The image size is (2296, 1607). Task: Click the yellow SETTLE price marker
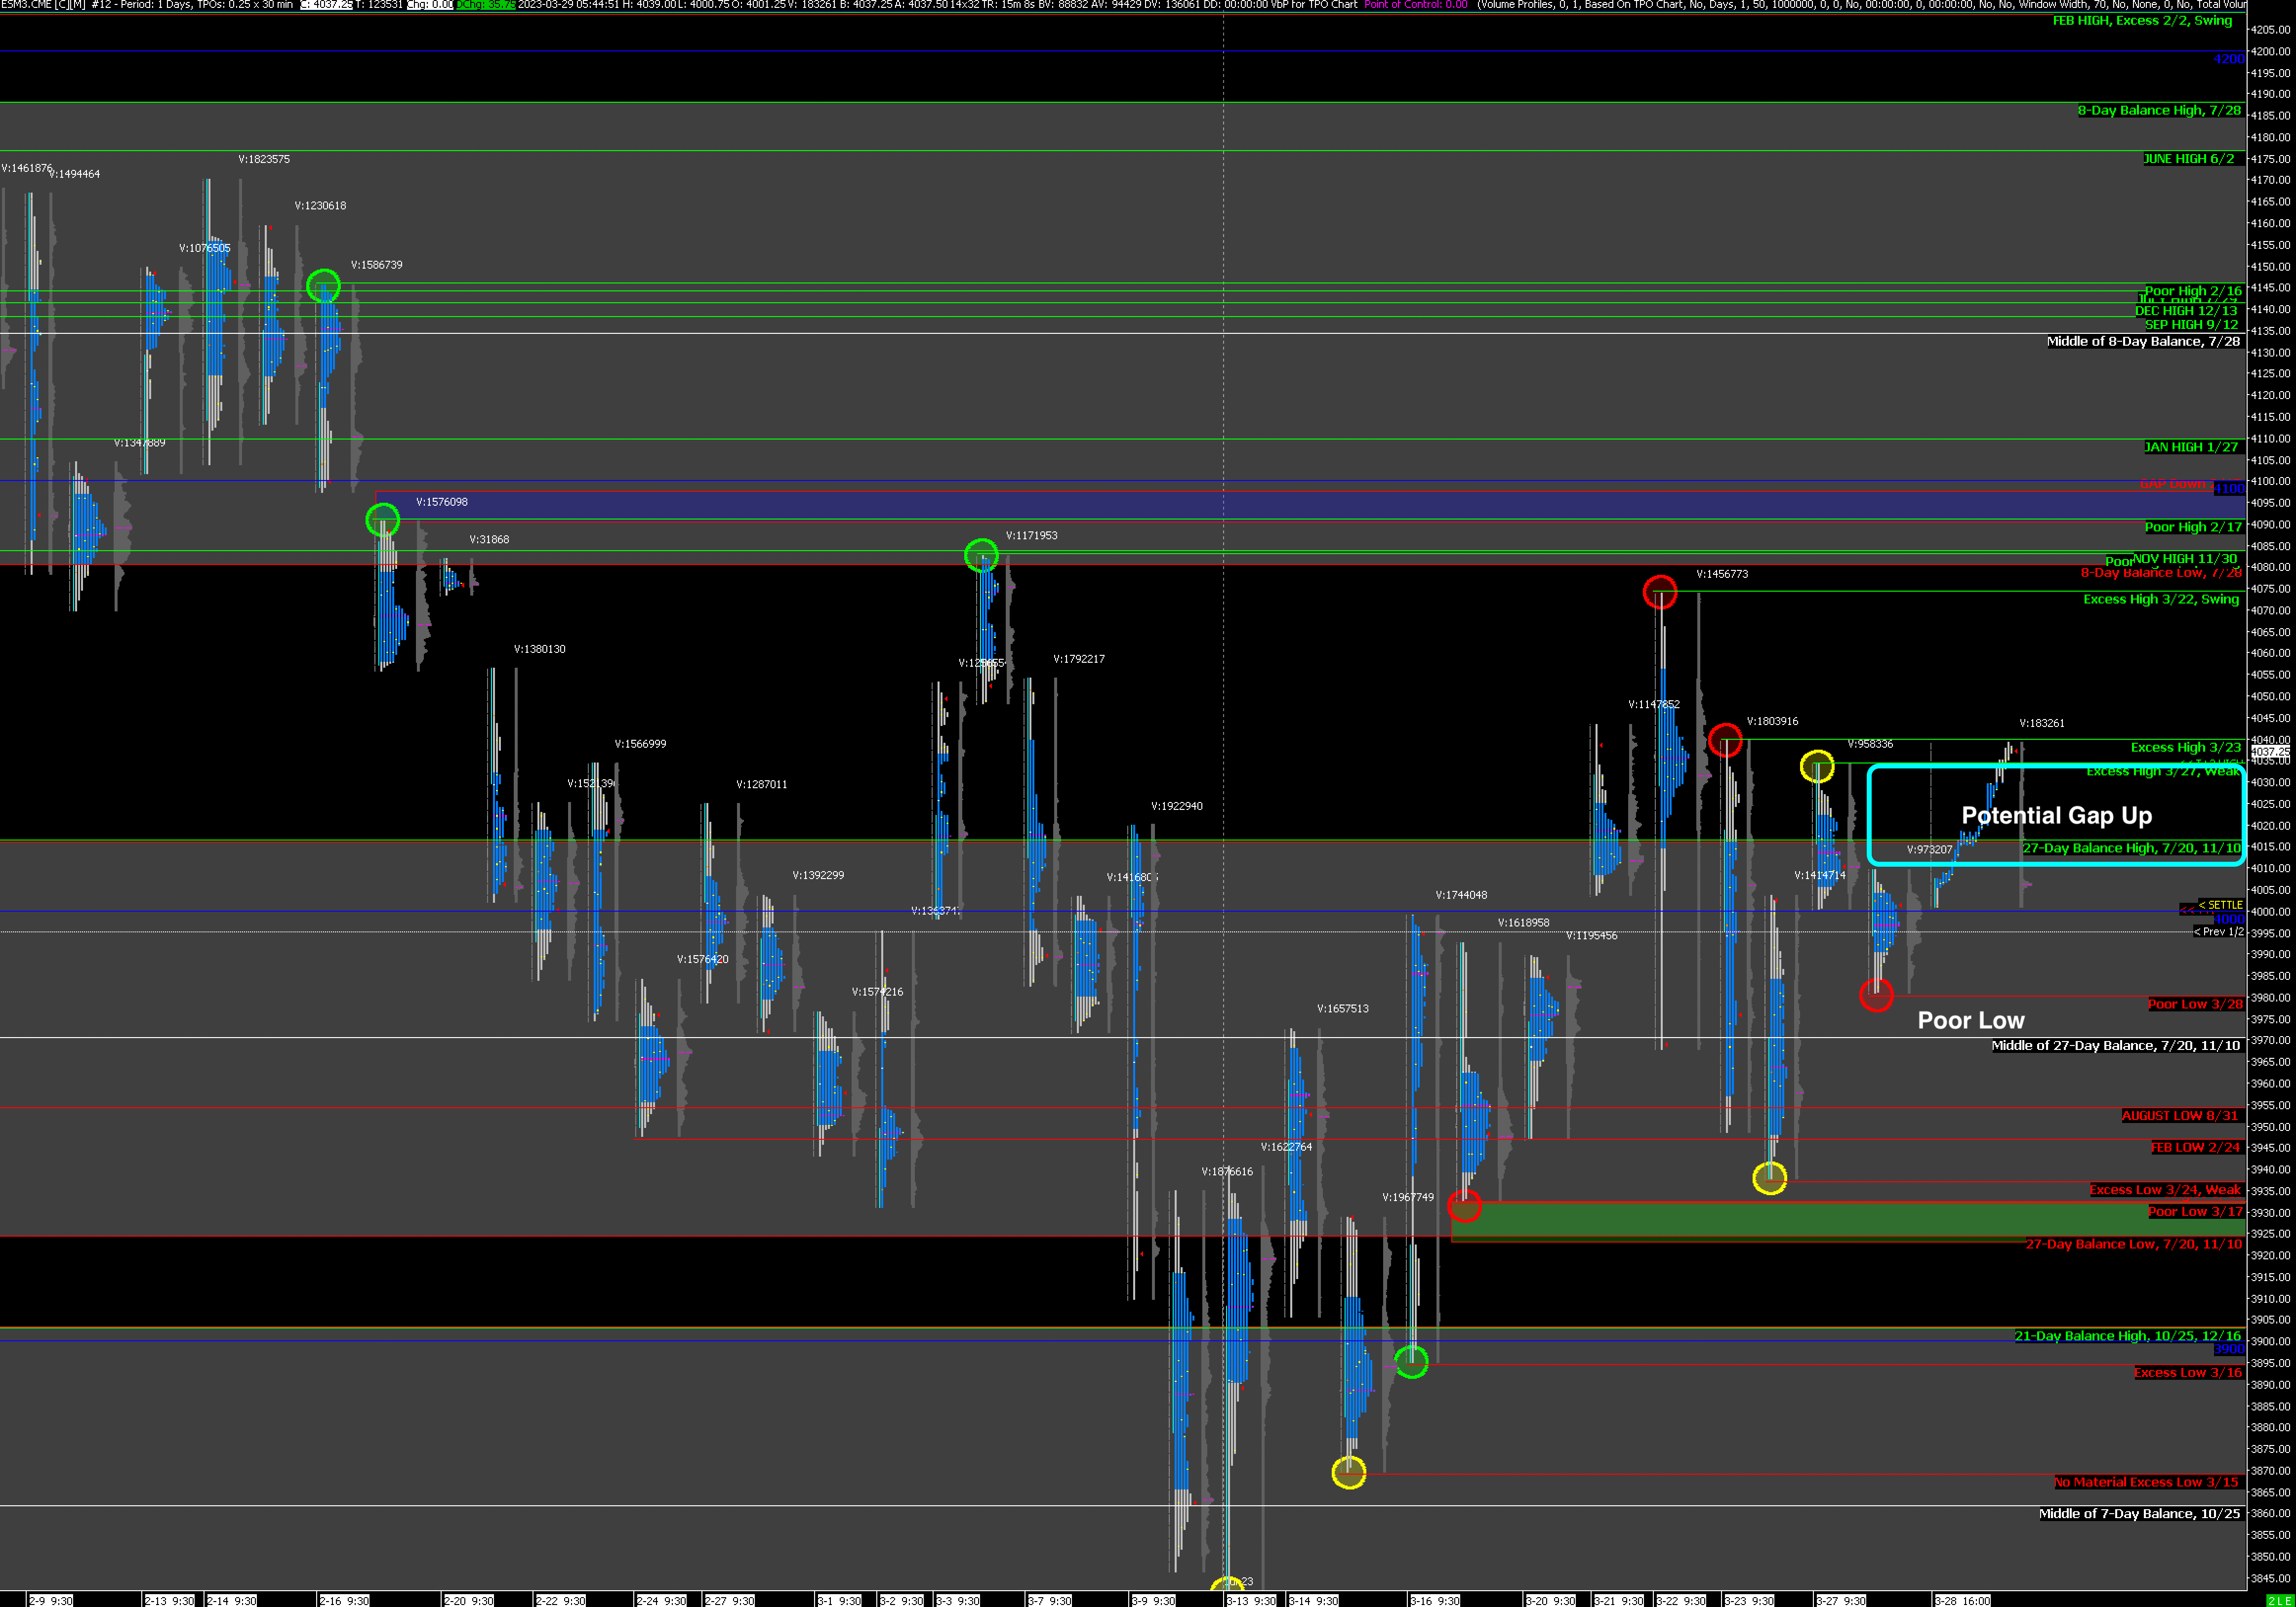pyautogui.click(x=2220, y=905)
